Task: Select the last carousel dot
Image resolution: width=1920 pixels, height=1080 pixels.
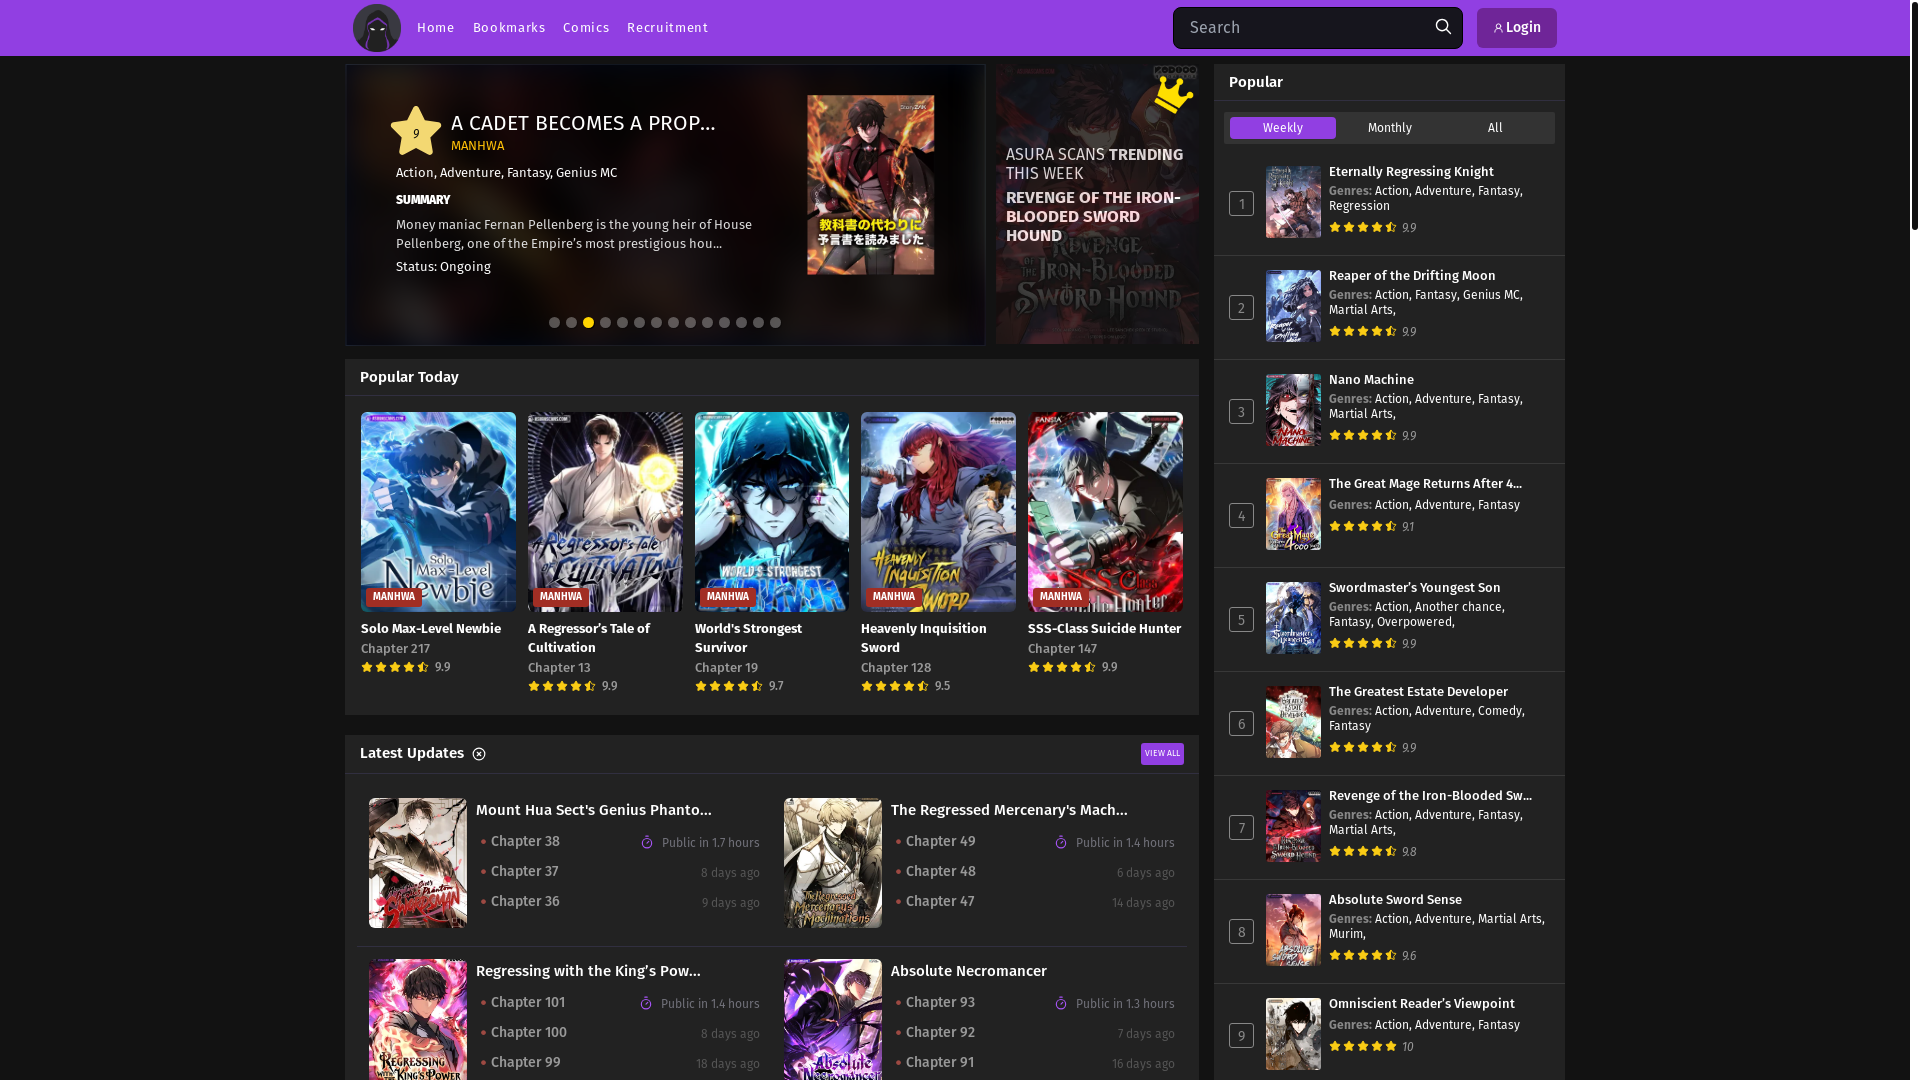Action: pyautogui.click(x=776, y=323)
